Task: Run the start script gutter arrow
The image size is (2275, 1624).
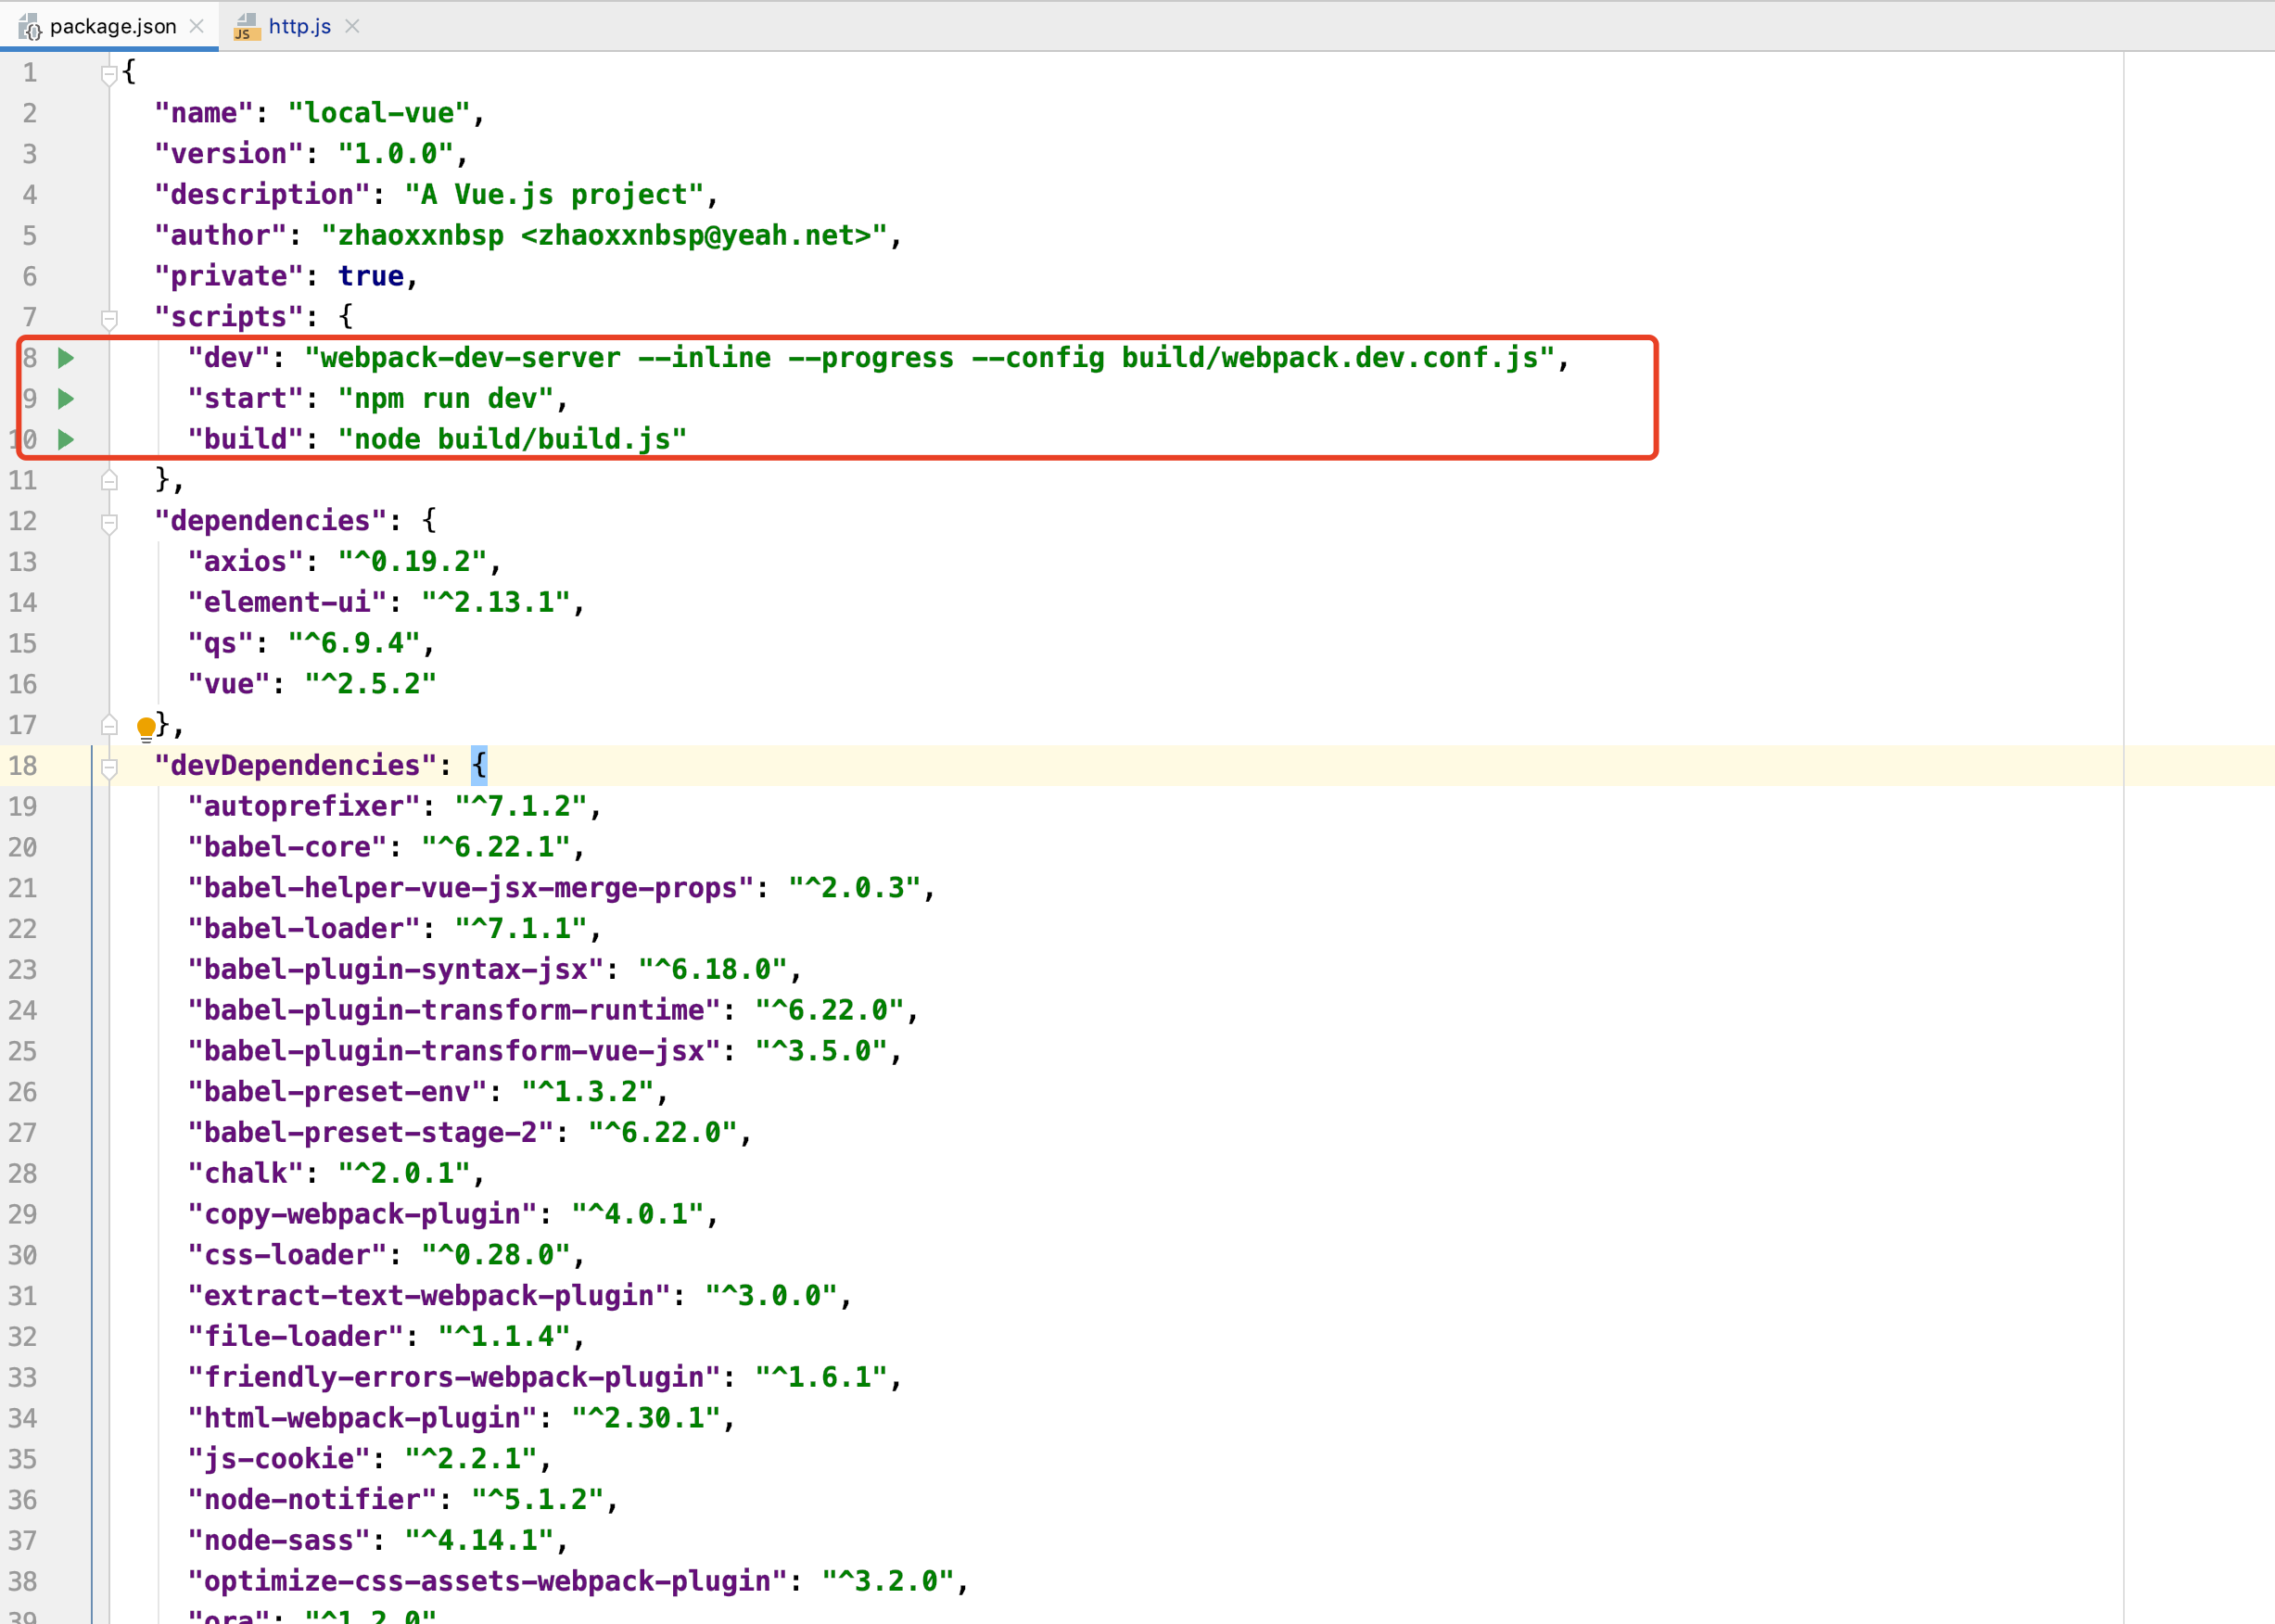Action: [66, 399]
